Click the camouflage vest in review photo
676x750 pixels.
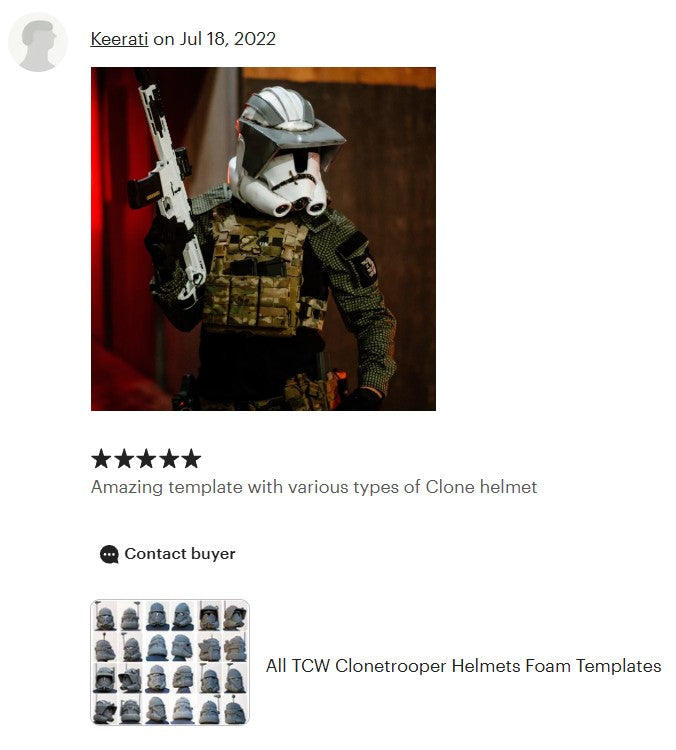(257, 273)
